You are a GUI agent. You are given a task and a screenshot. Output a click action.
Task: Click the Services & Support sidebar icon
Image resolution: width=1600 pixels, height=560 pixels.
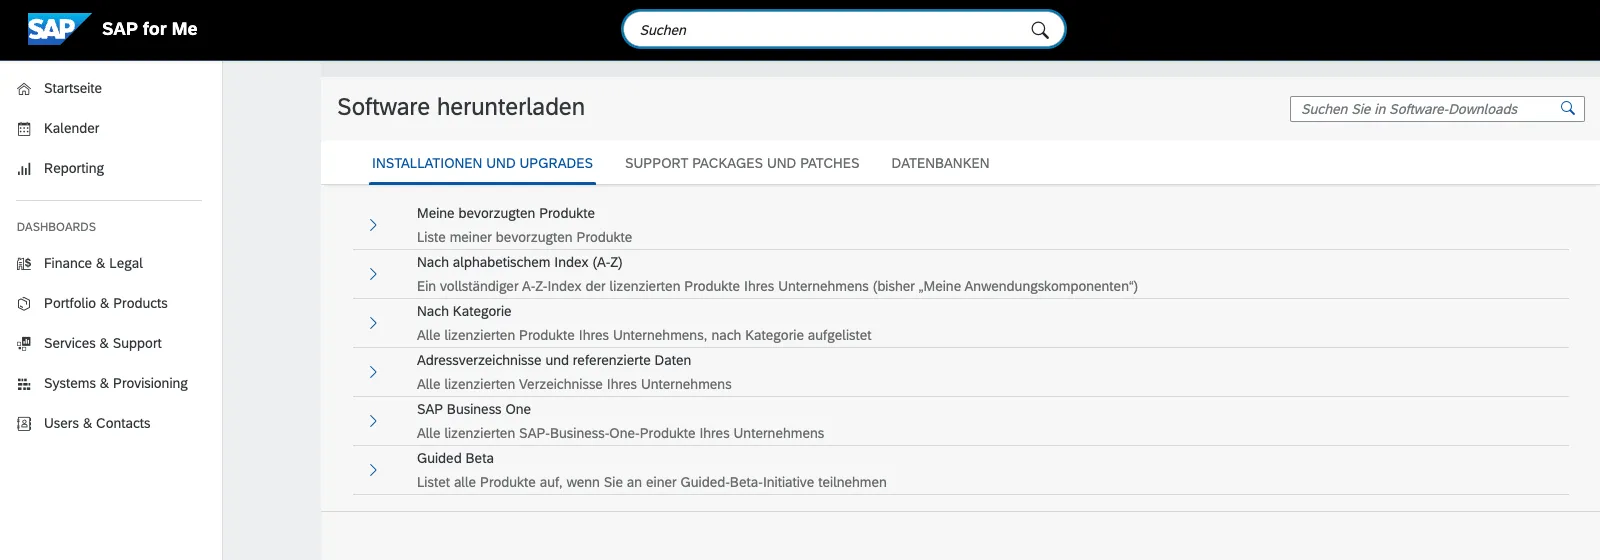24,344
